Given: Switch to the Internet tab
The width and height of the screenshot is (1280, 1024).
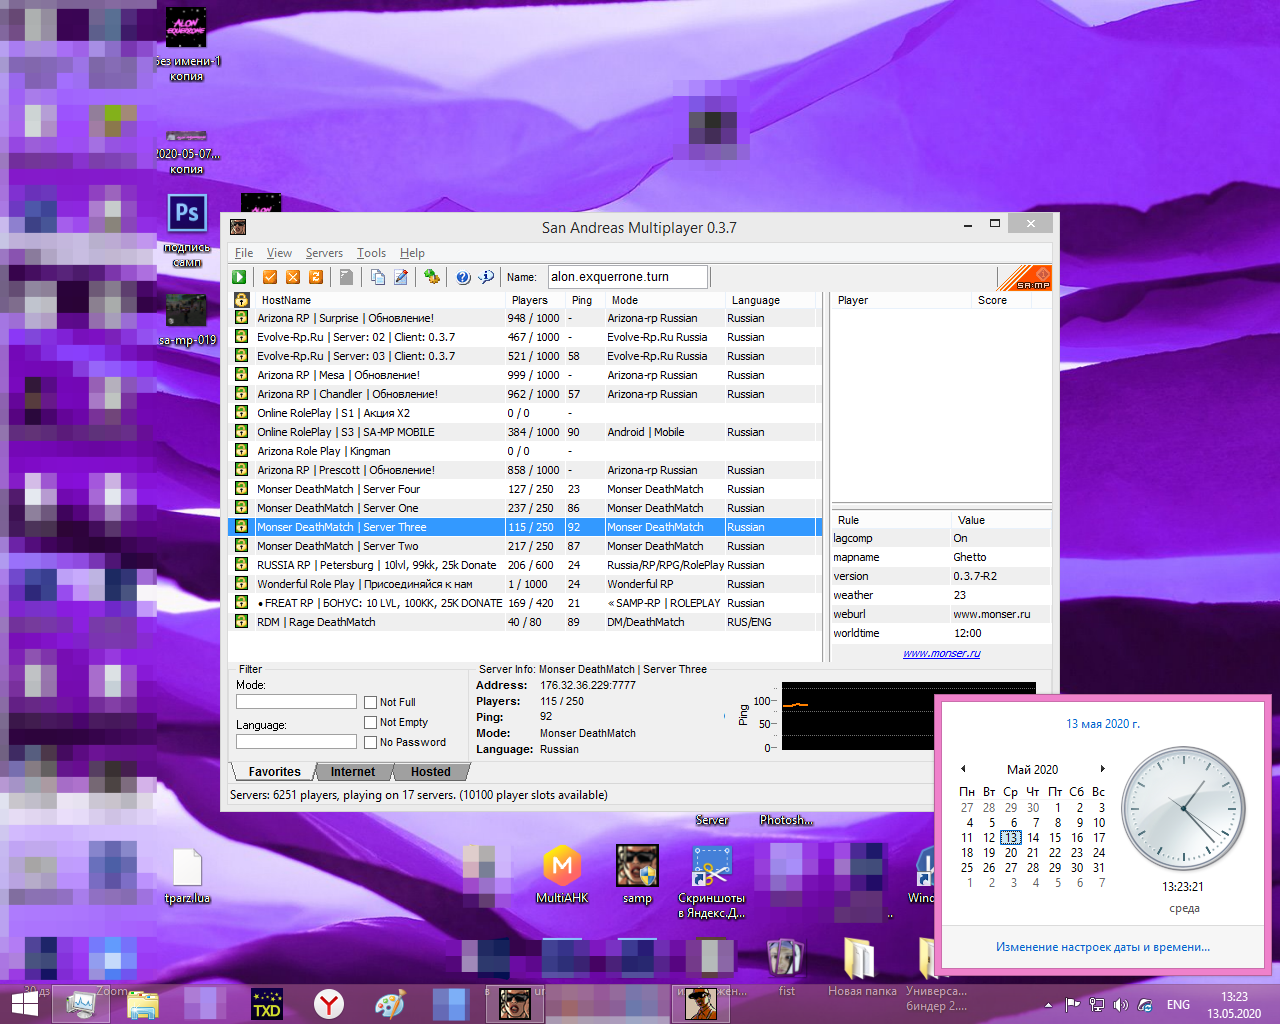Looking at the screenshot, I should tap(353, 772).
